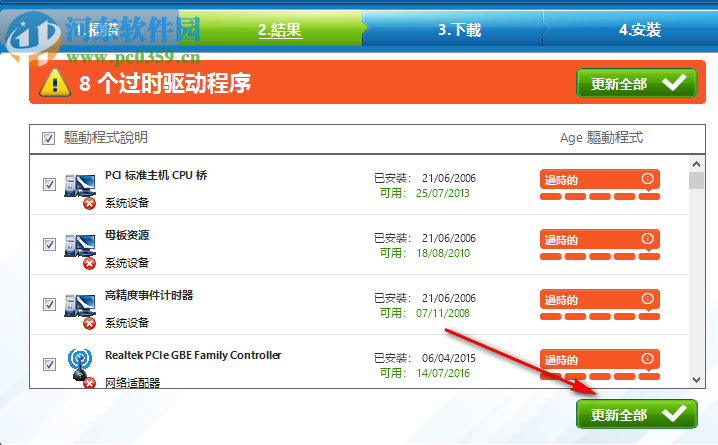Click age bar indicator for 母板资源
The height and width of the screenshot is (445, 718).
599,257
